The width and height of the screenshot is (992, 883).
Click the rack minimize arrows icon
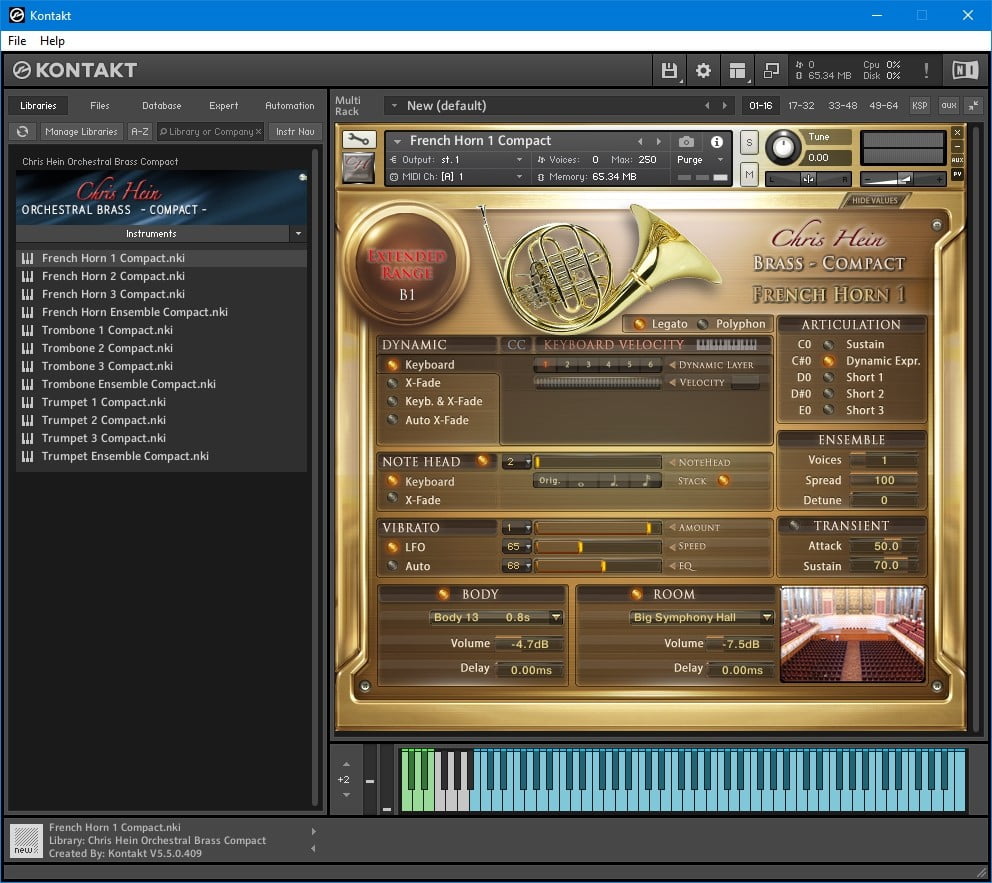point(974,106)
